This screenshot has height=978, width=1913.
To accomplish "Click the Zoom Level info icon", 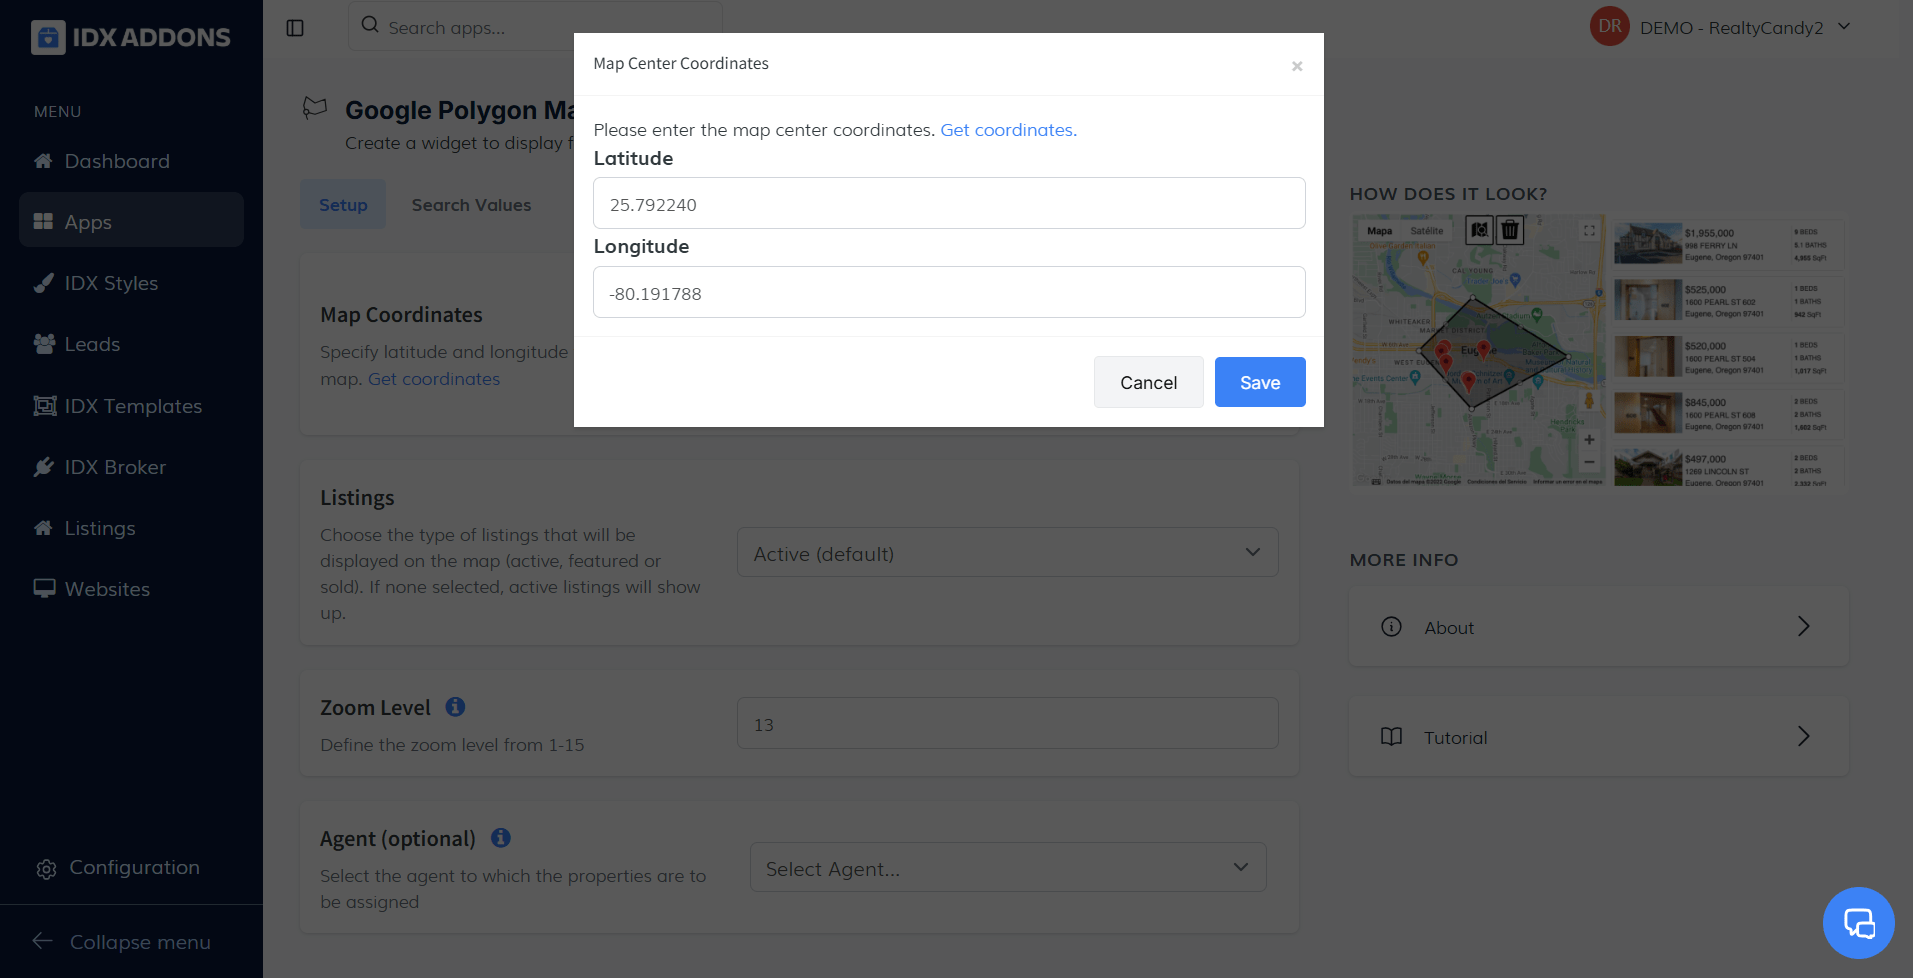I will [455, 707].
